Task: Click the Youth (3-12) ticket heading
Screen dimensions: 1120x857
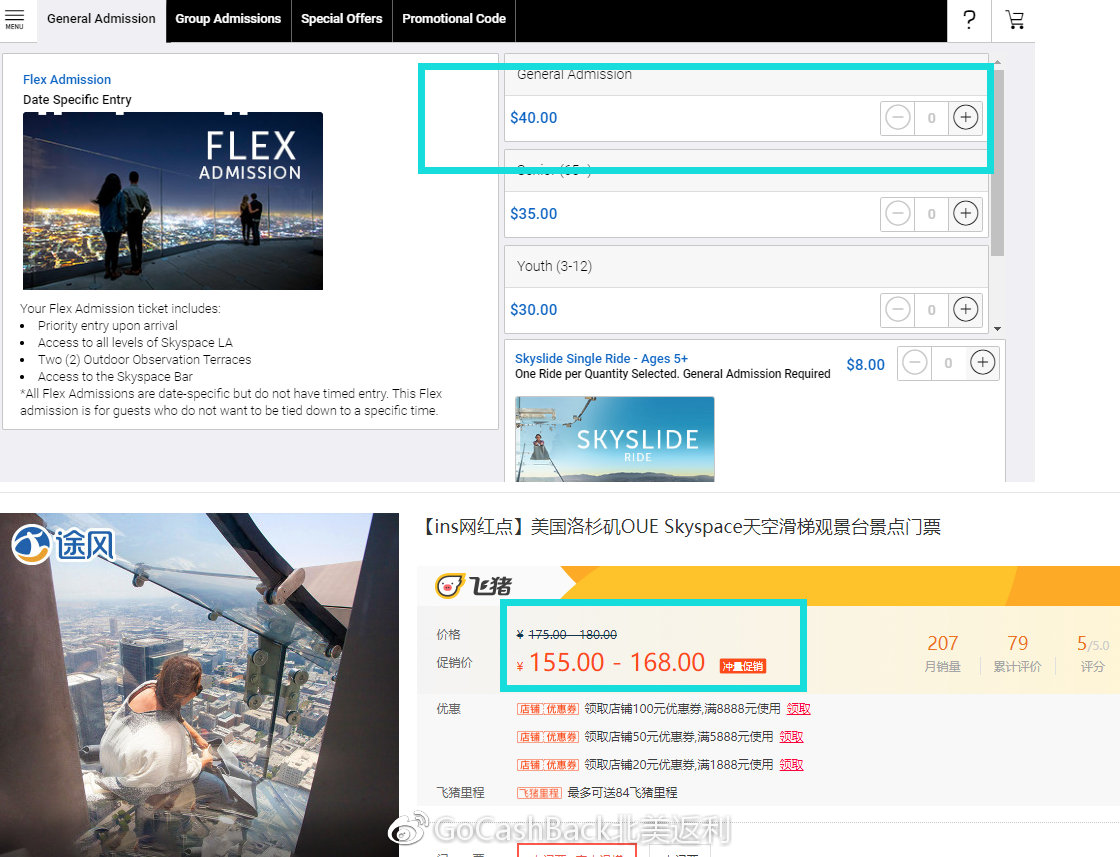Action: coord(554,266)
